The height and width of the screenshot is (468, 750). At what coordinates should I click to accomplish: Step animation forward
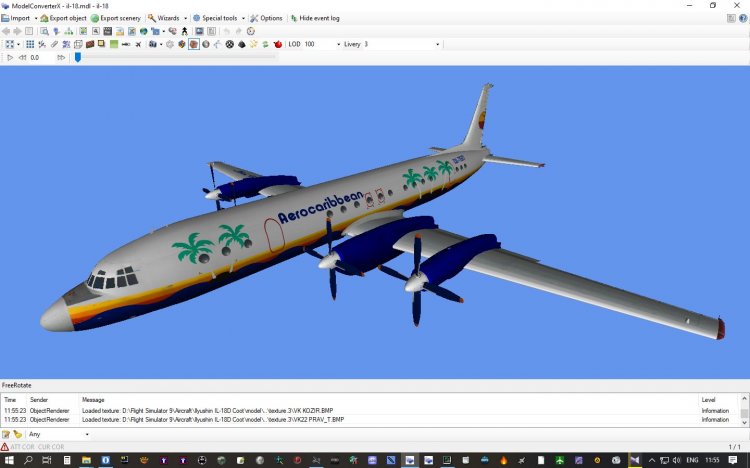pos(61,57)
